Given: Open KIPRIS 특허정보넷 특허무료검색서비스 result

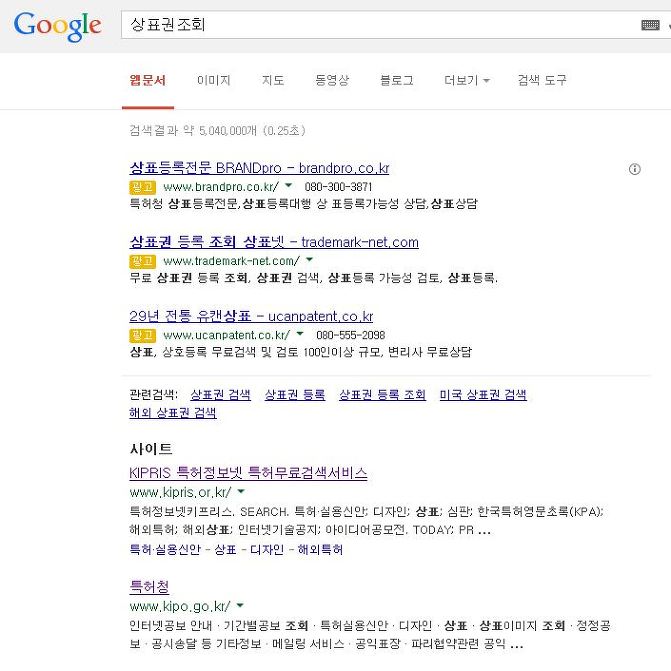Looking at the screenshot, I should (x=248, y=472).
